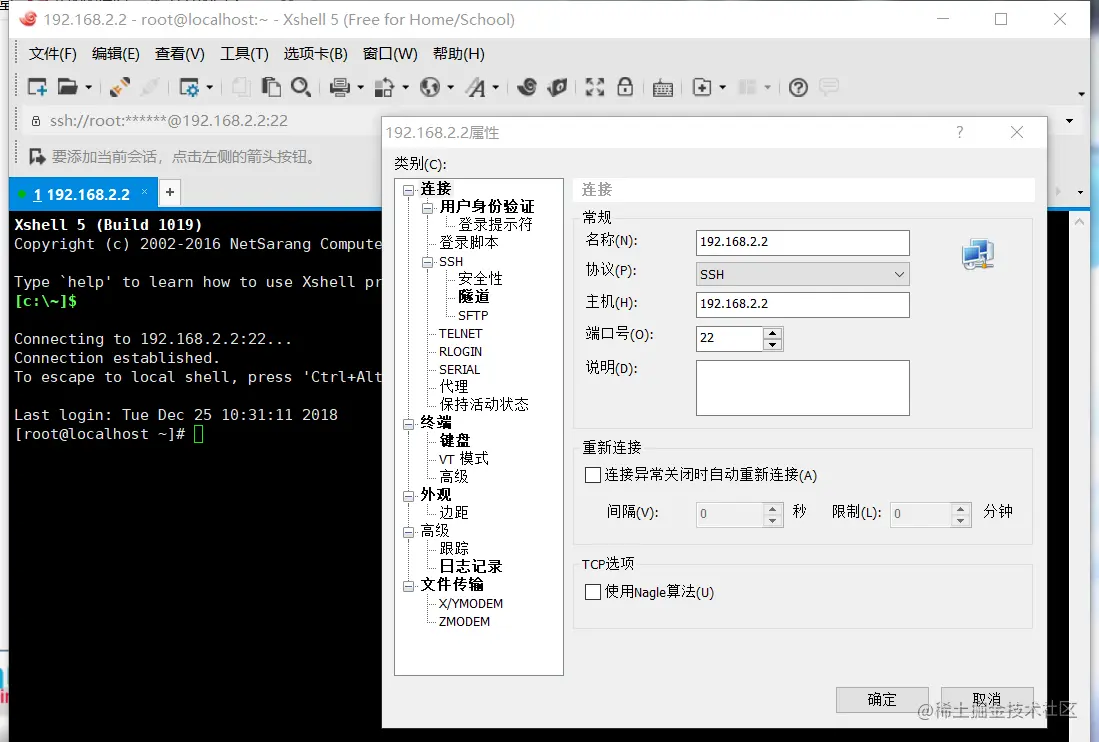Create a new session via toolbar icon

37,87
